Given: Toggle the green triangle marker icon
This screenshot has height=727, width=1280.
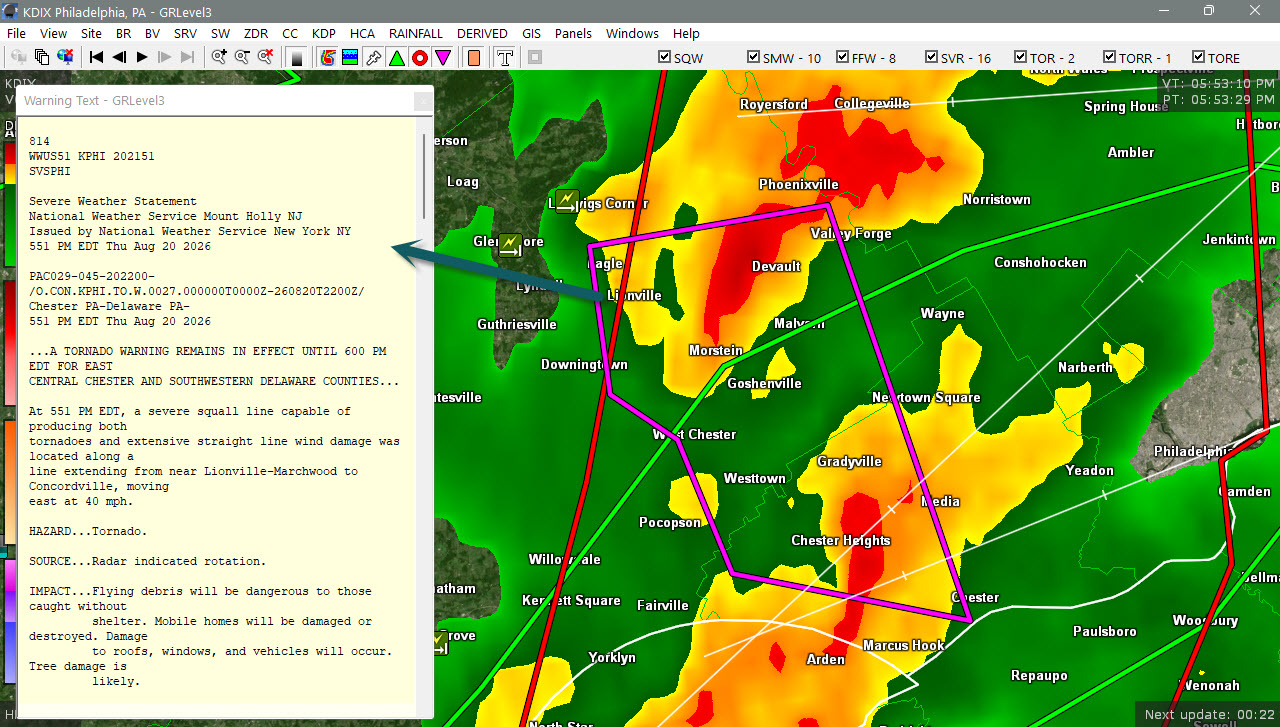Looking at the screenshot, I should coord(396,57).
